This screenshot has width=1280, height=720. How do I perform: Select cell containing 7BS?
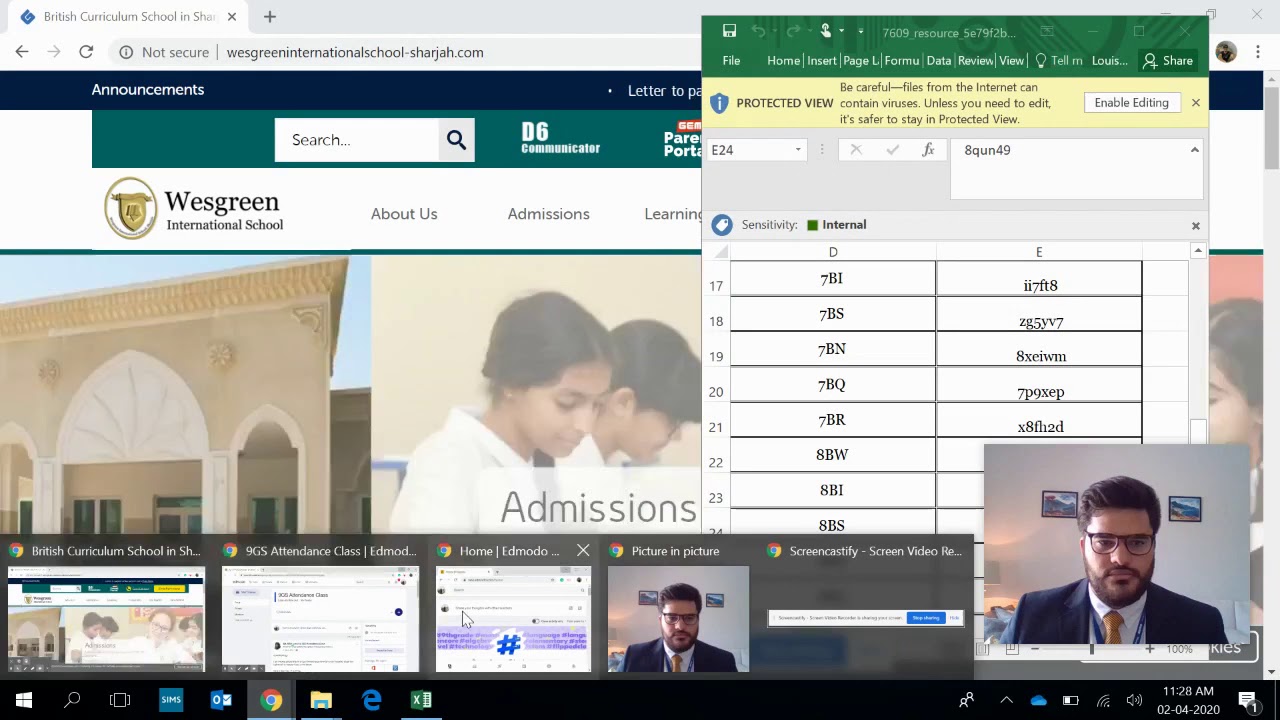tap(832, 314)
